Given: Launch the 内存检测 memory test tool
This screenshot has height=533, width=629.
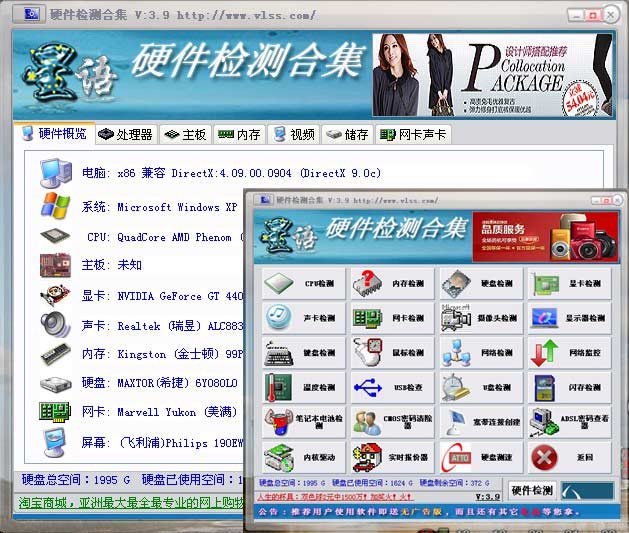Looking at the screenshot, I should point(392,284).
